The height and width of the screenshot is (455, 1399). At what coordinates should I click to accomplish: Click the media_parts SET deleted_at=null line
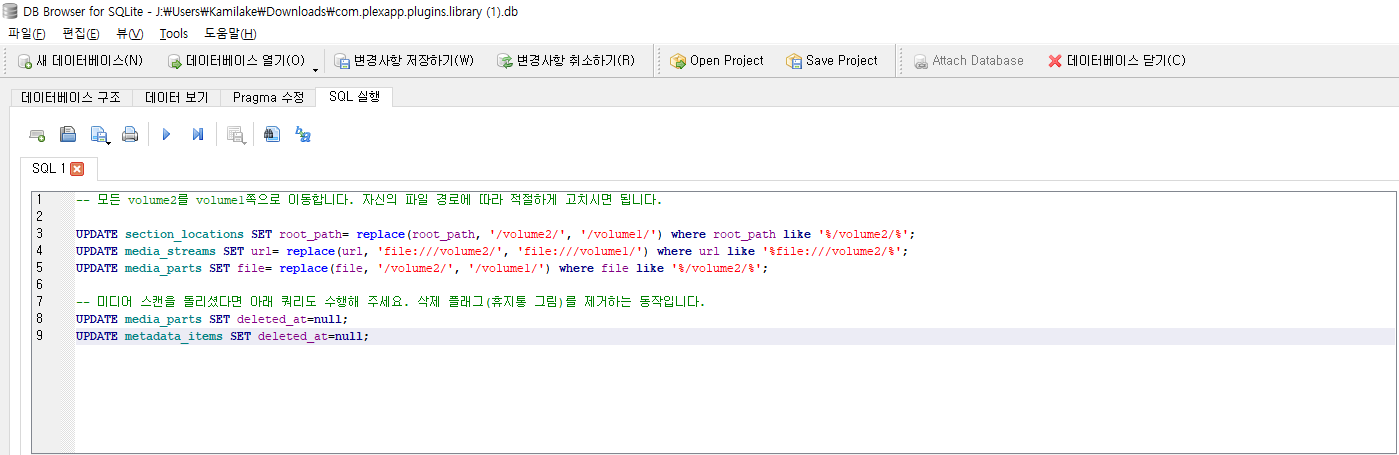coord(212,319)
